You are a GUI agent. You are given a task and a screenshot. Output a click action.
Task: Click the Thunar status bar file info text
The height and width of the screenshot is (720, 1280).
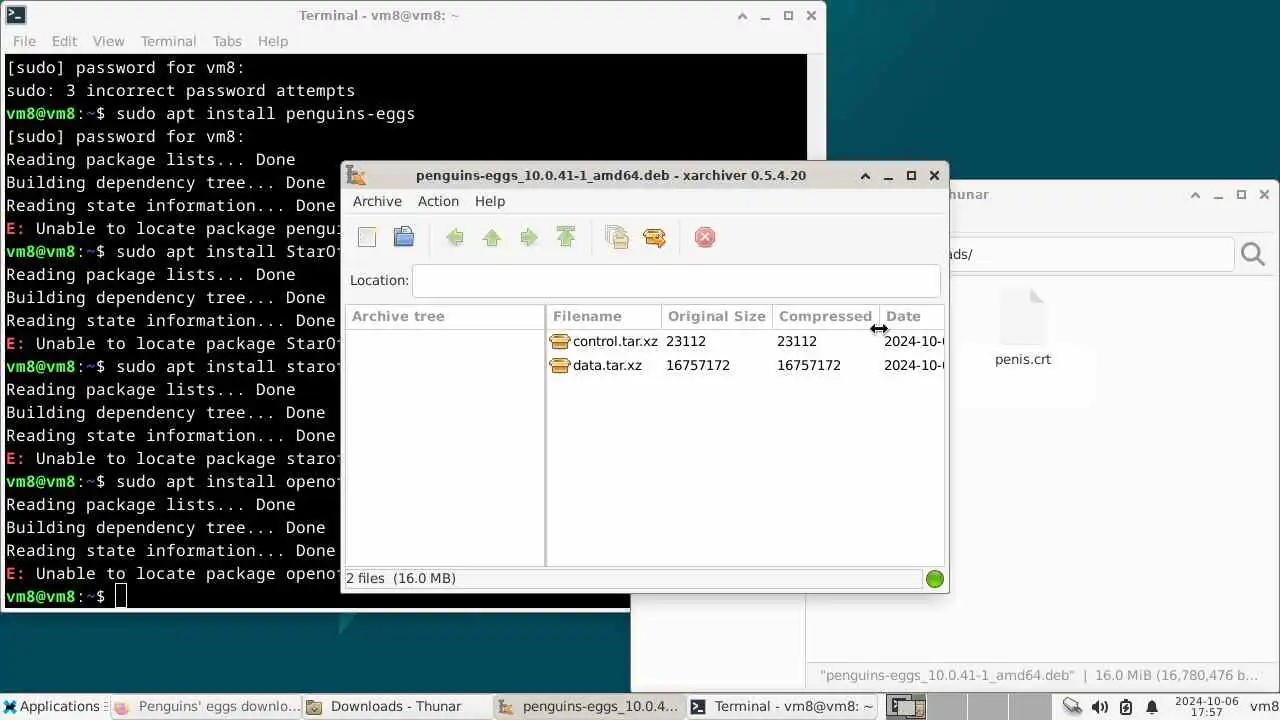[1039, 675]
